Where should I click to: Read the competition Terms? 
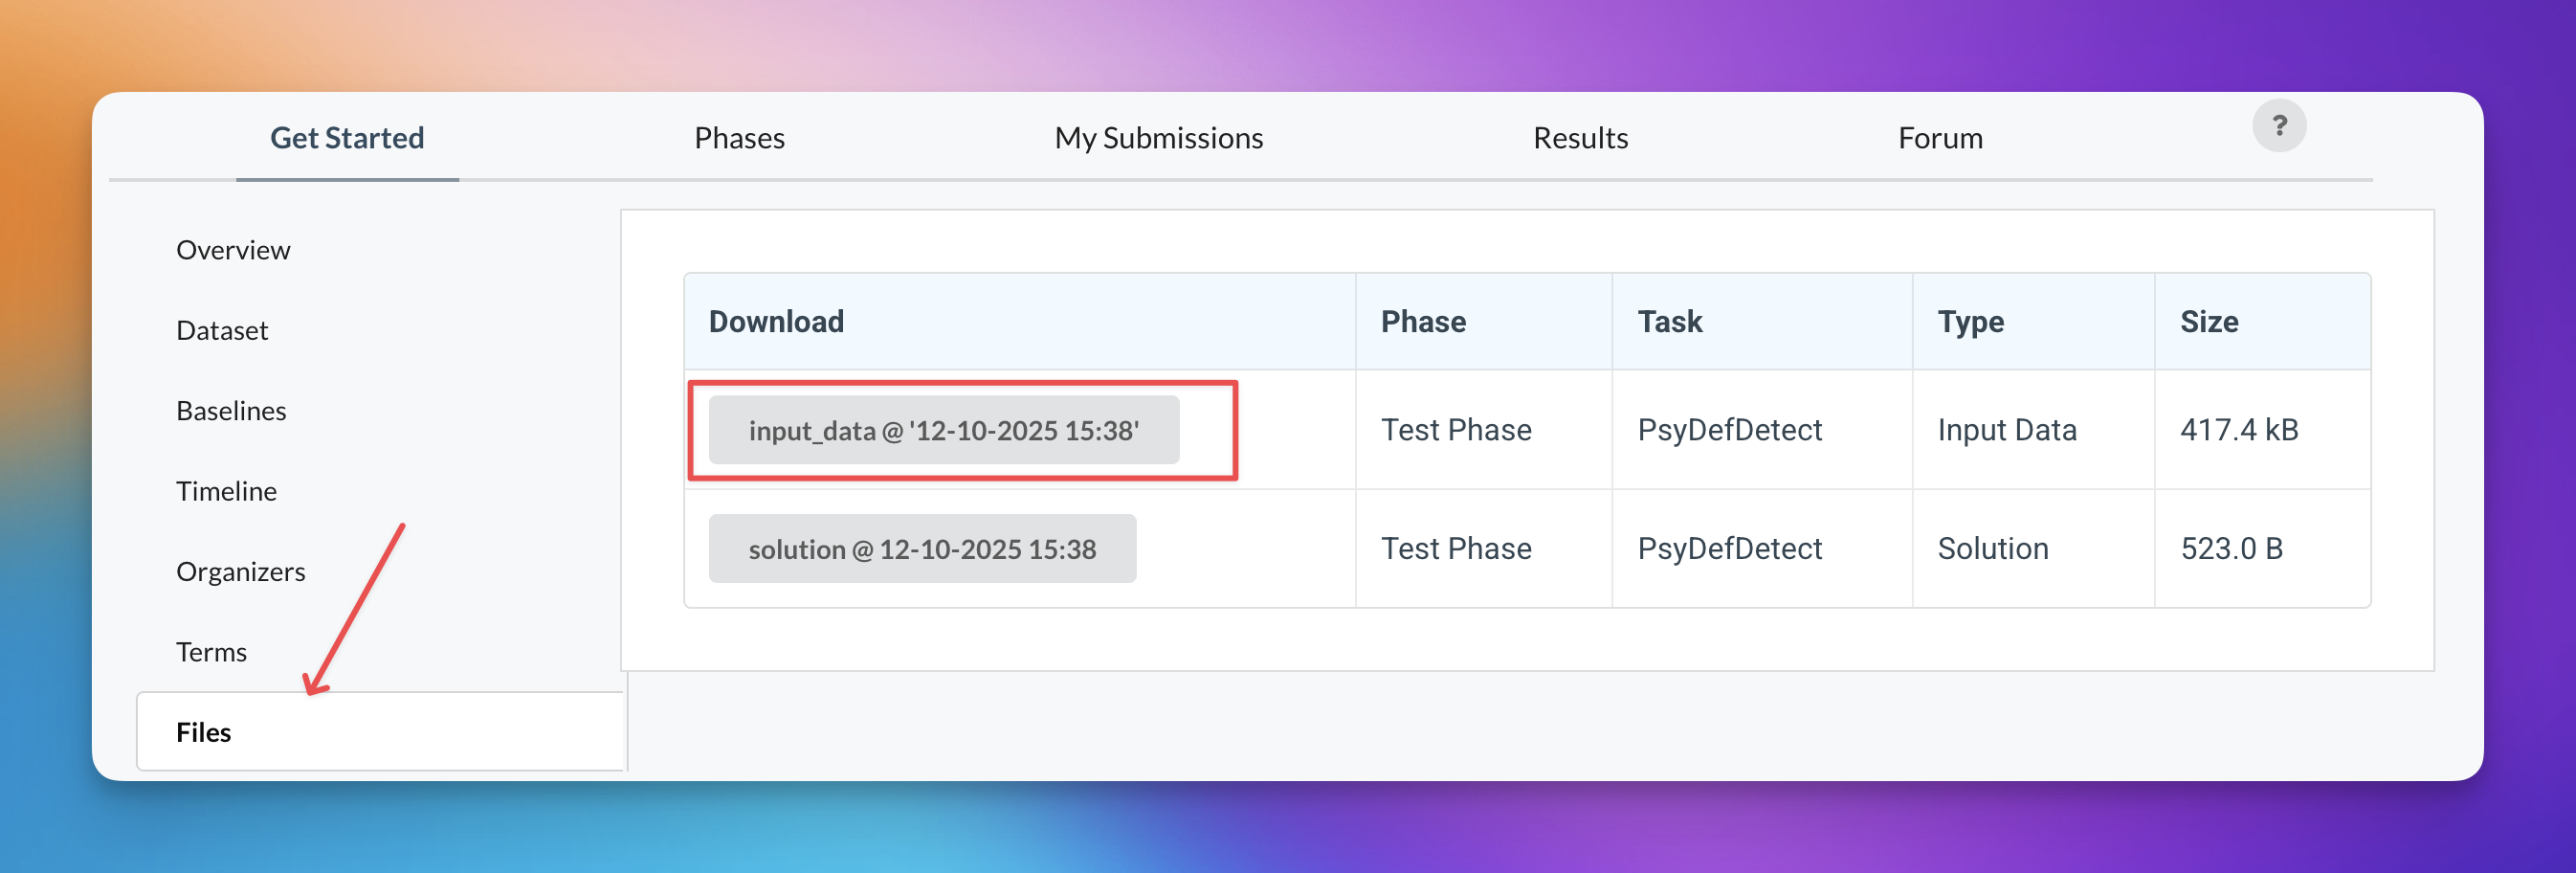(211, 651)
